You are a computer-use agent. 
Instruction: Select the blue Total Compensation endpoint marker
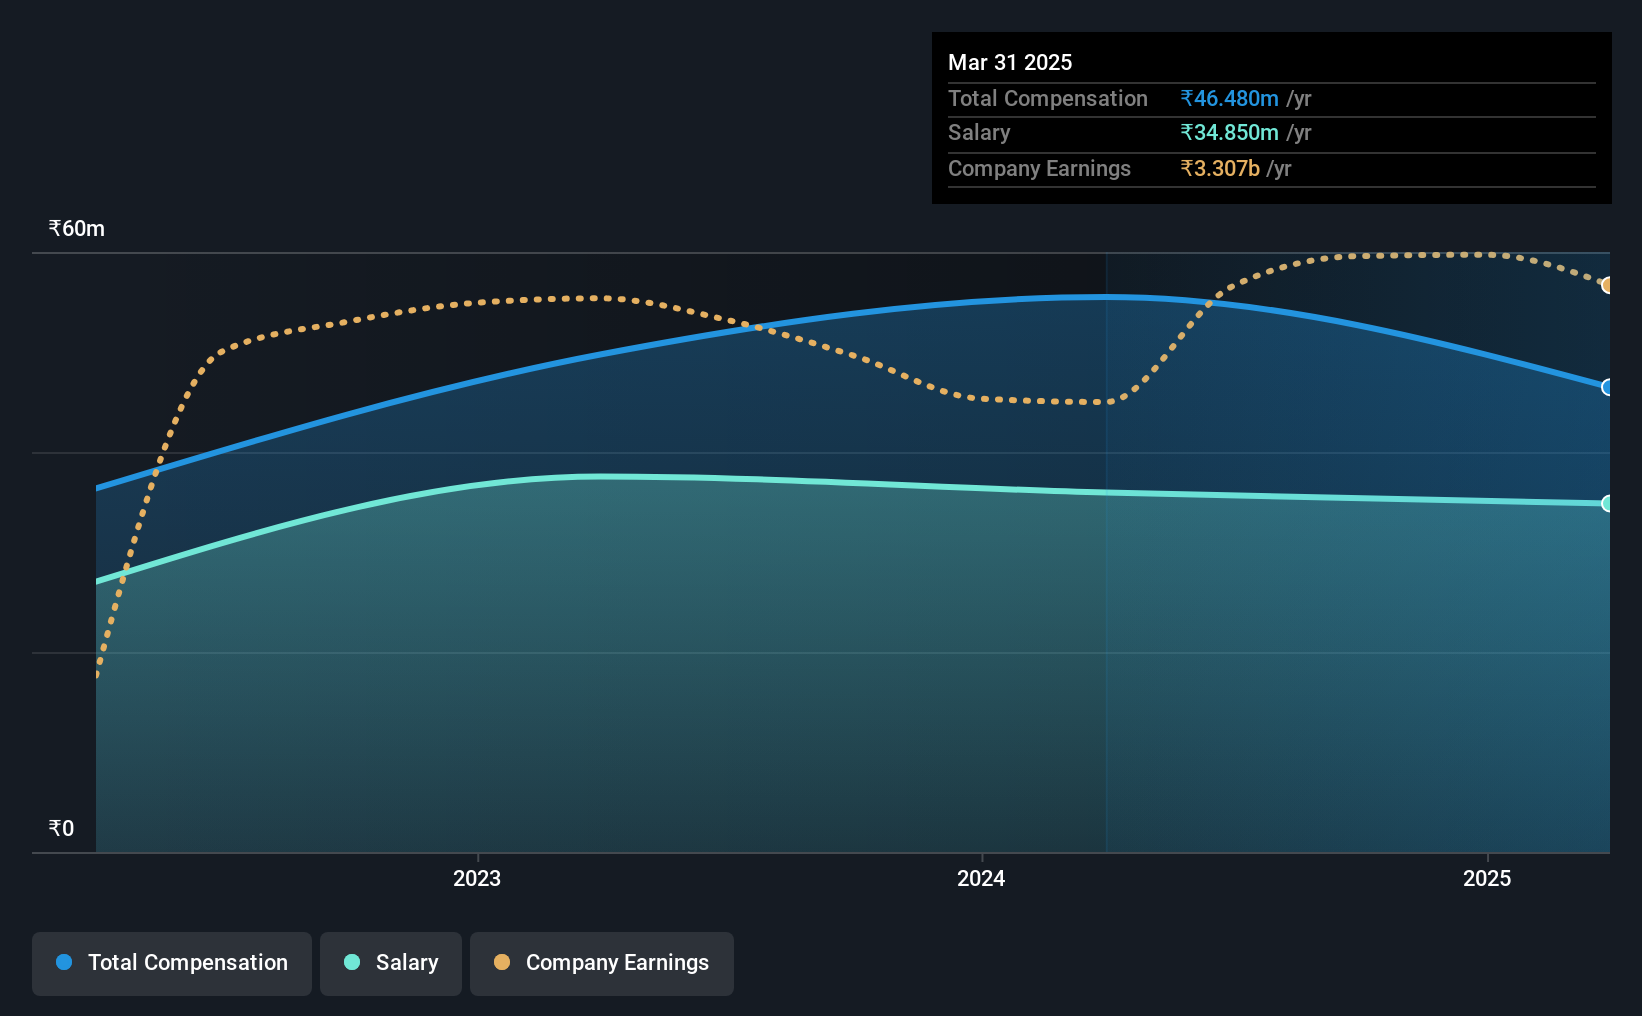(1607, 387)
